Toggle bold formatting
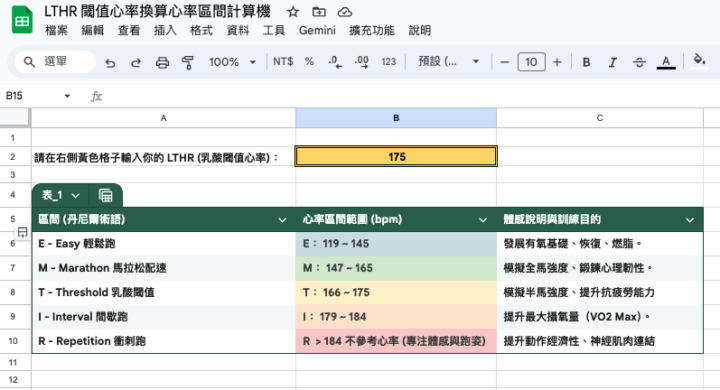This screenshot has width=720, height=390. point(586,62)
